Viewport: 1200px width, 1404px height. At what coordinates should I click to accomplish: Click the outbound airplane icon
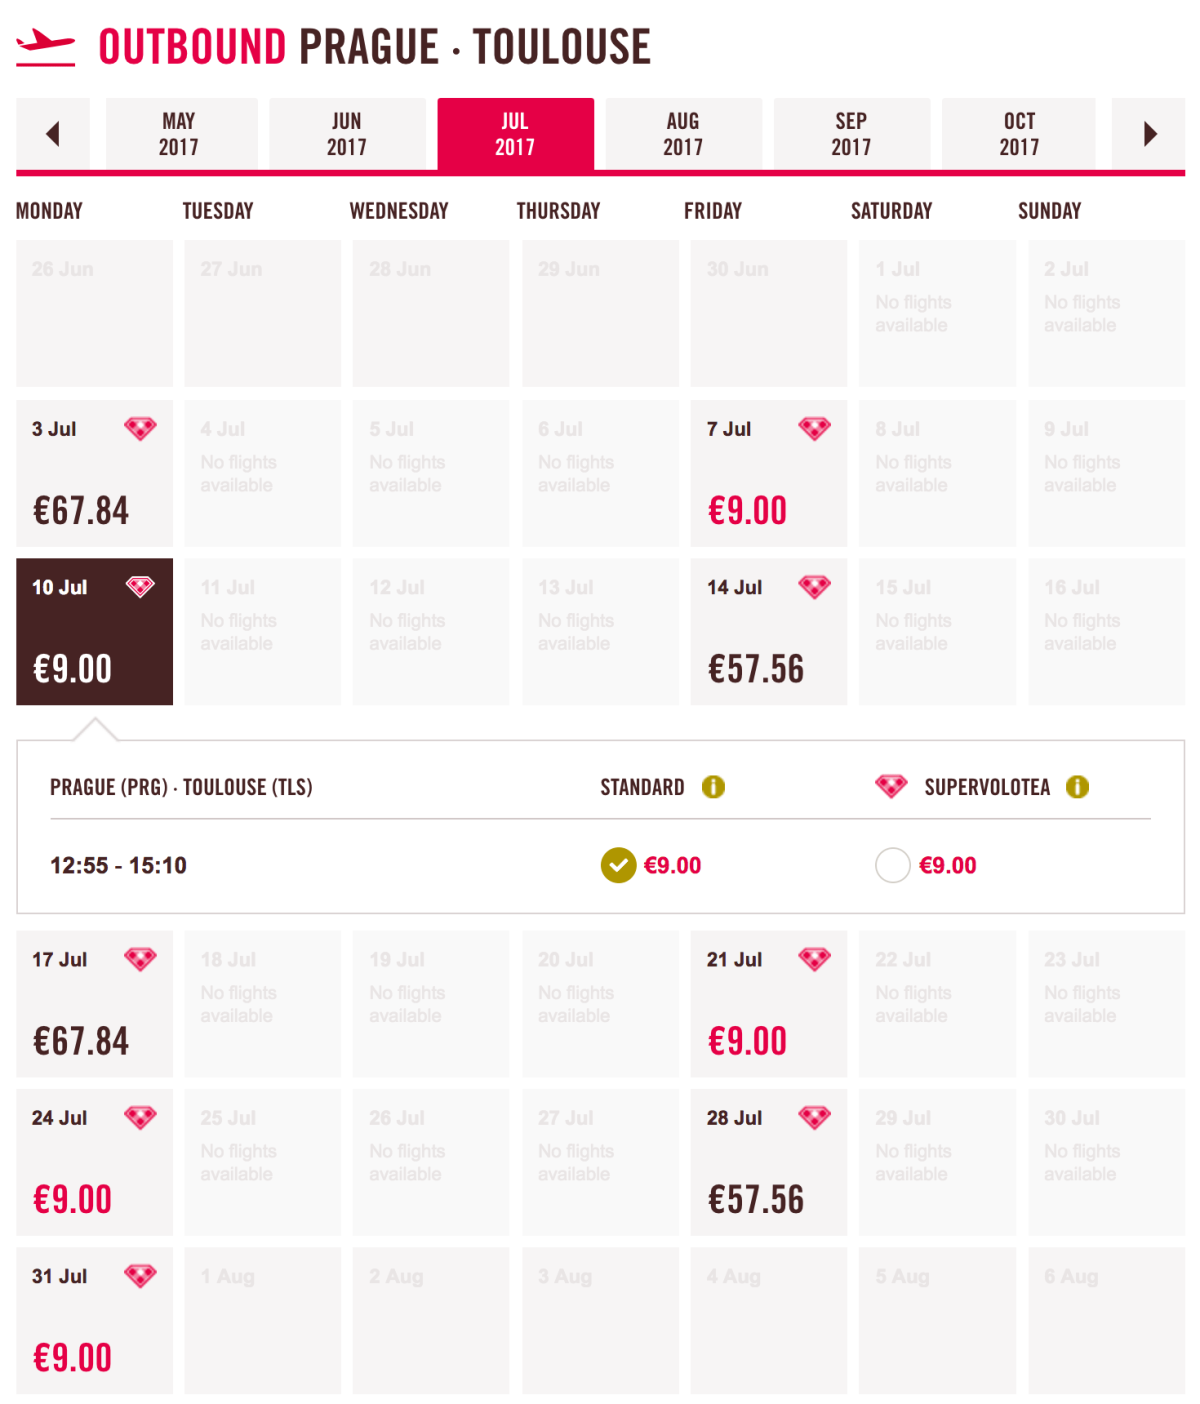46,46
